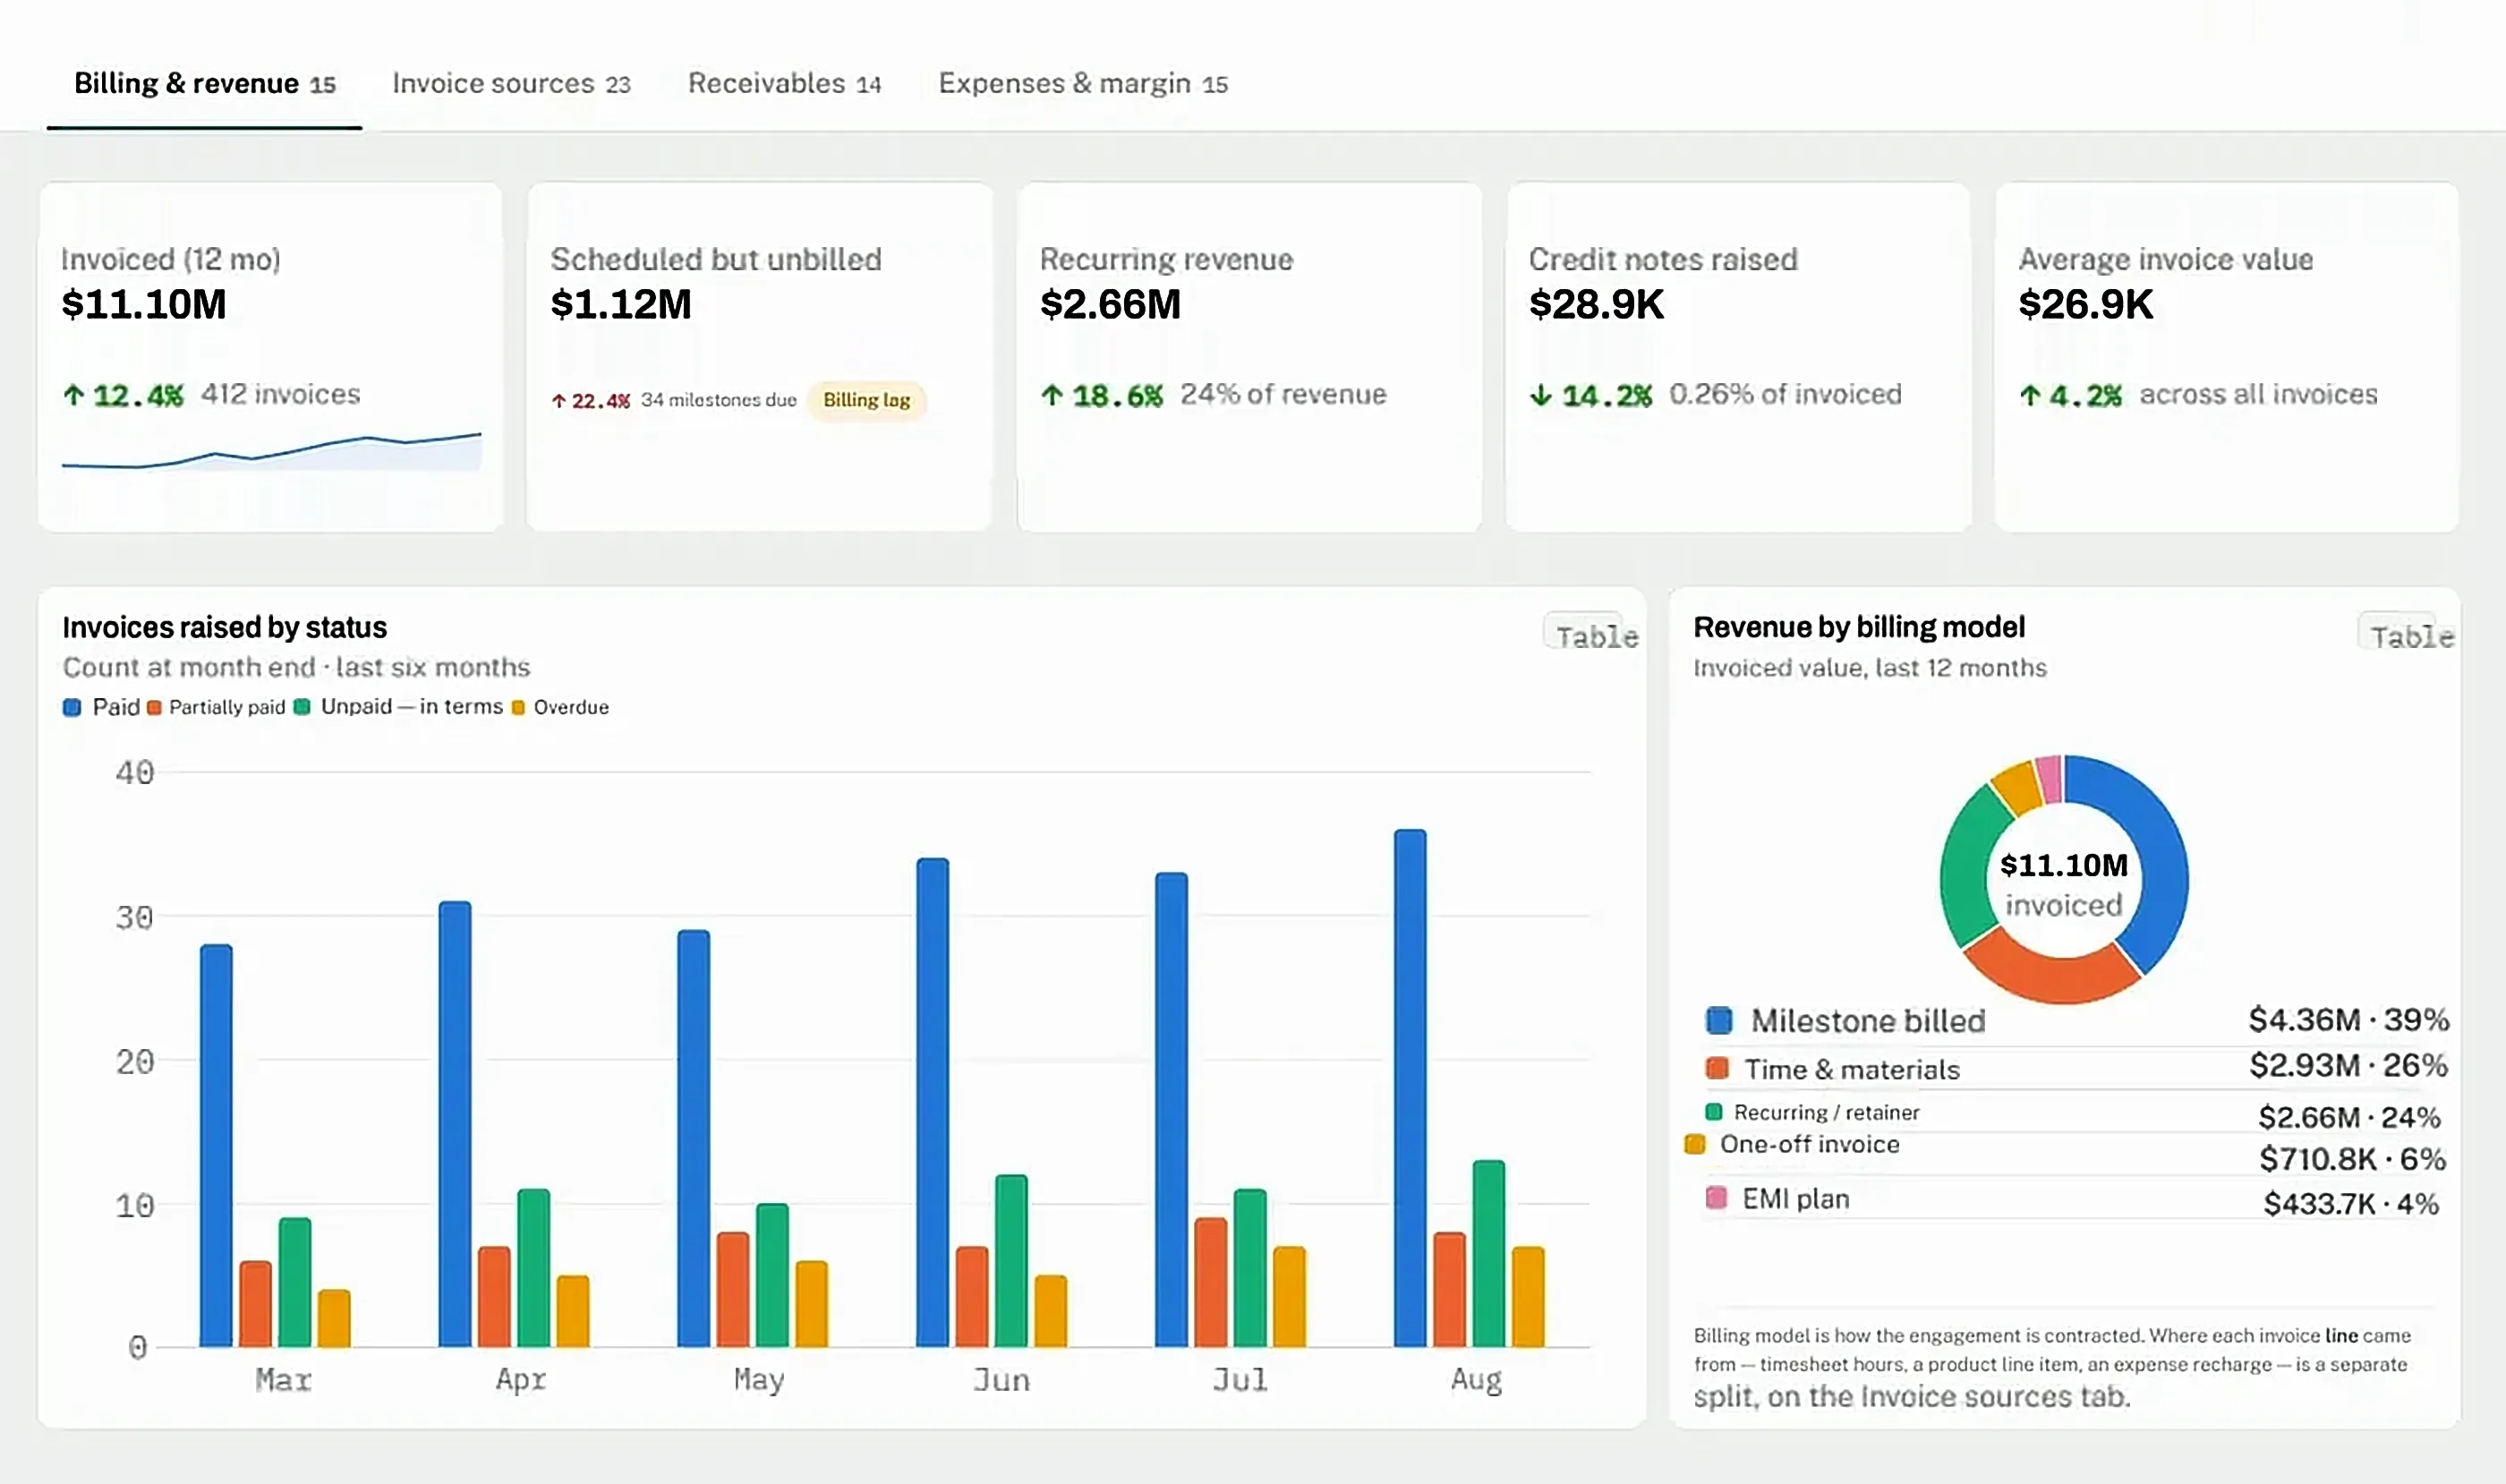Click the '34 milestones due' text
Screen dimensions: 2506x1484
click(x=719, y=400)
